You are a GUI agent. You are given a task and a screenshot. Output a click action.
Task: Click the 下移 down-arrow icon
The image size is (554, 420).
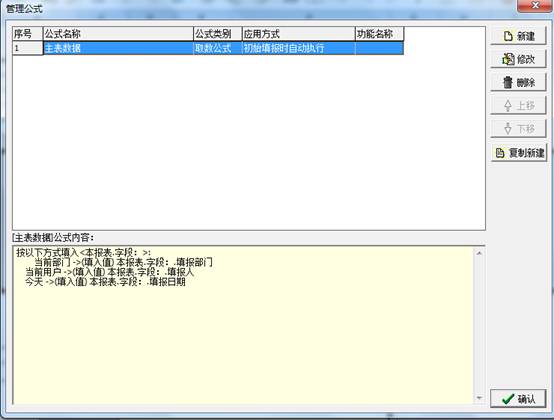pos(508,128)
